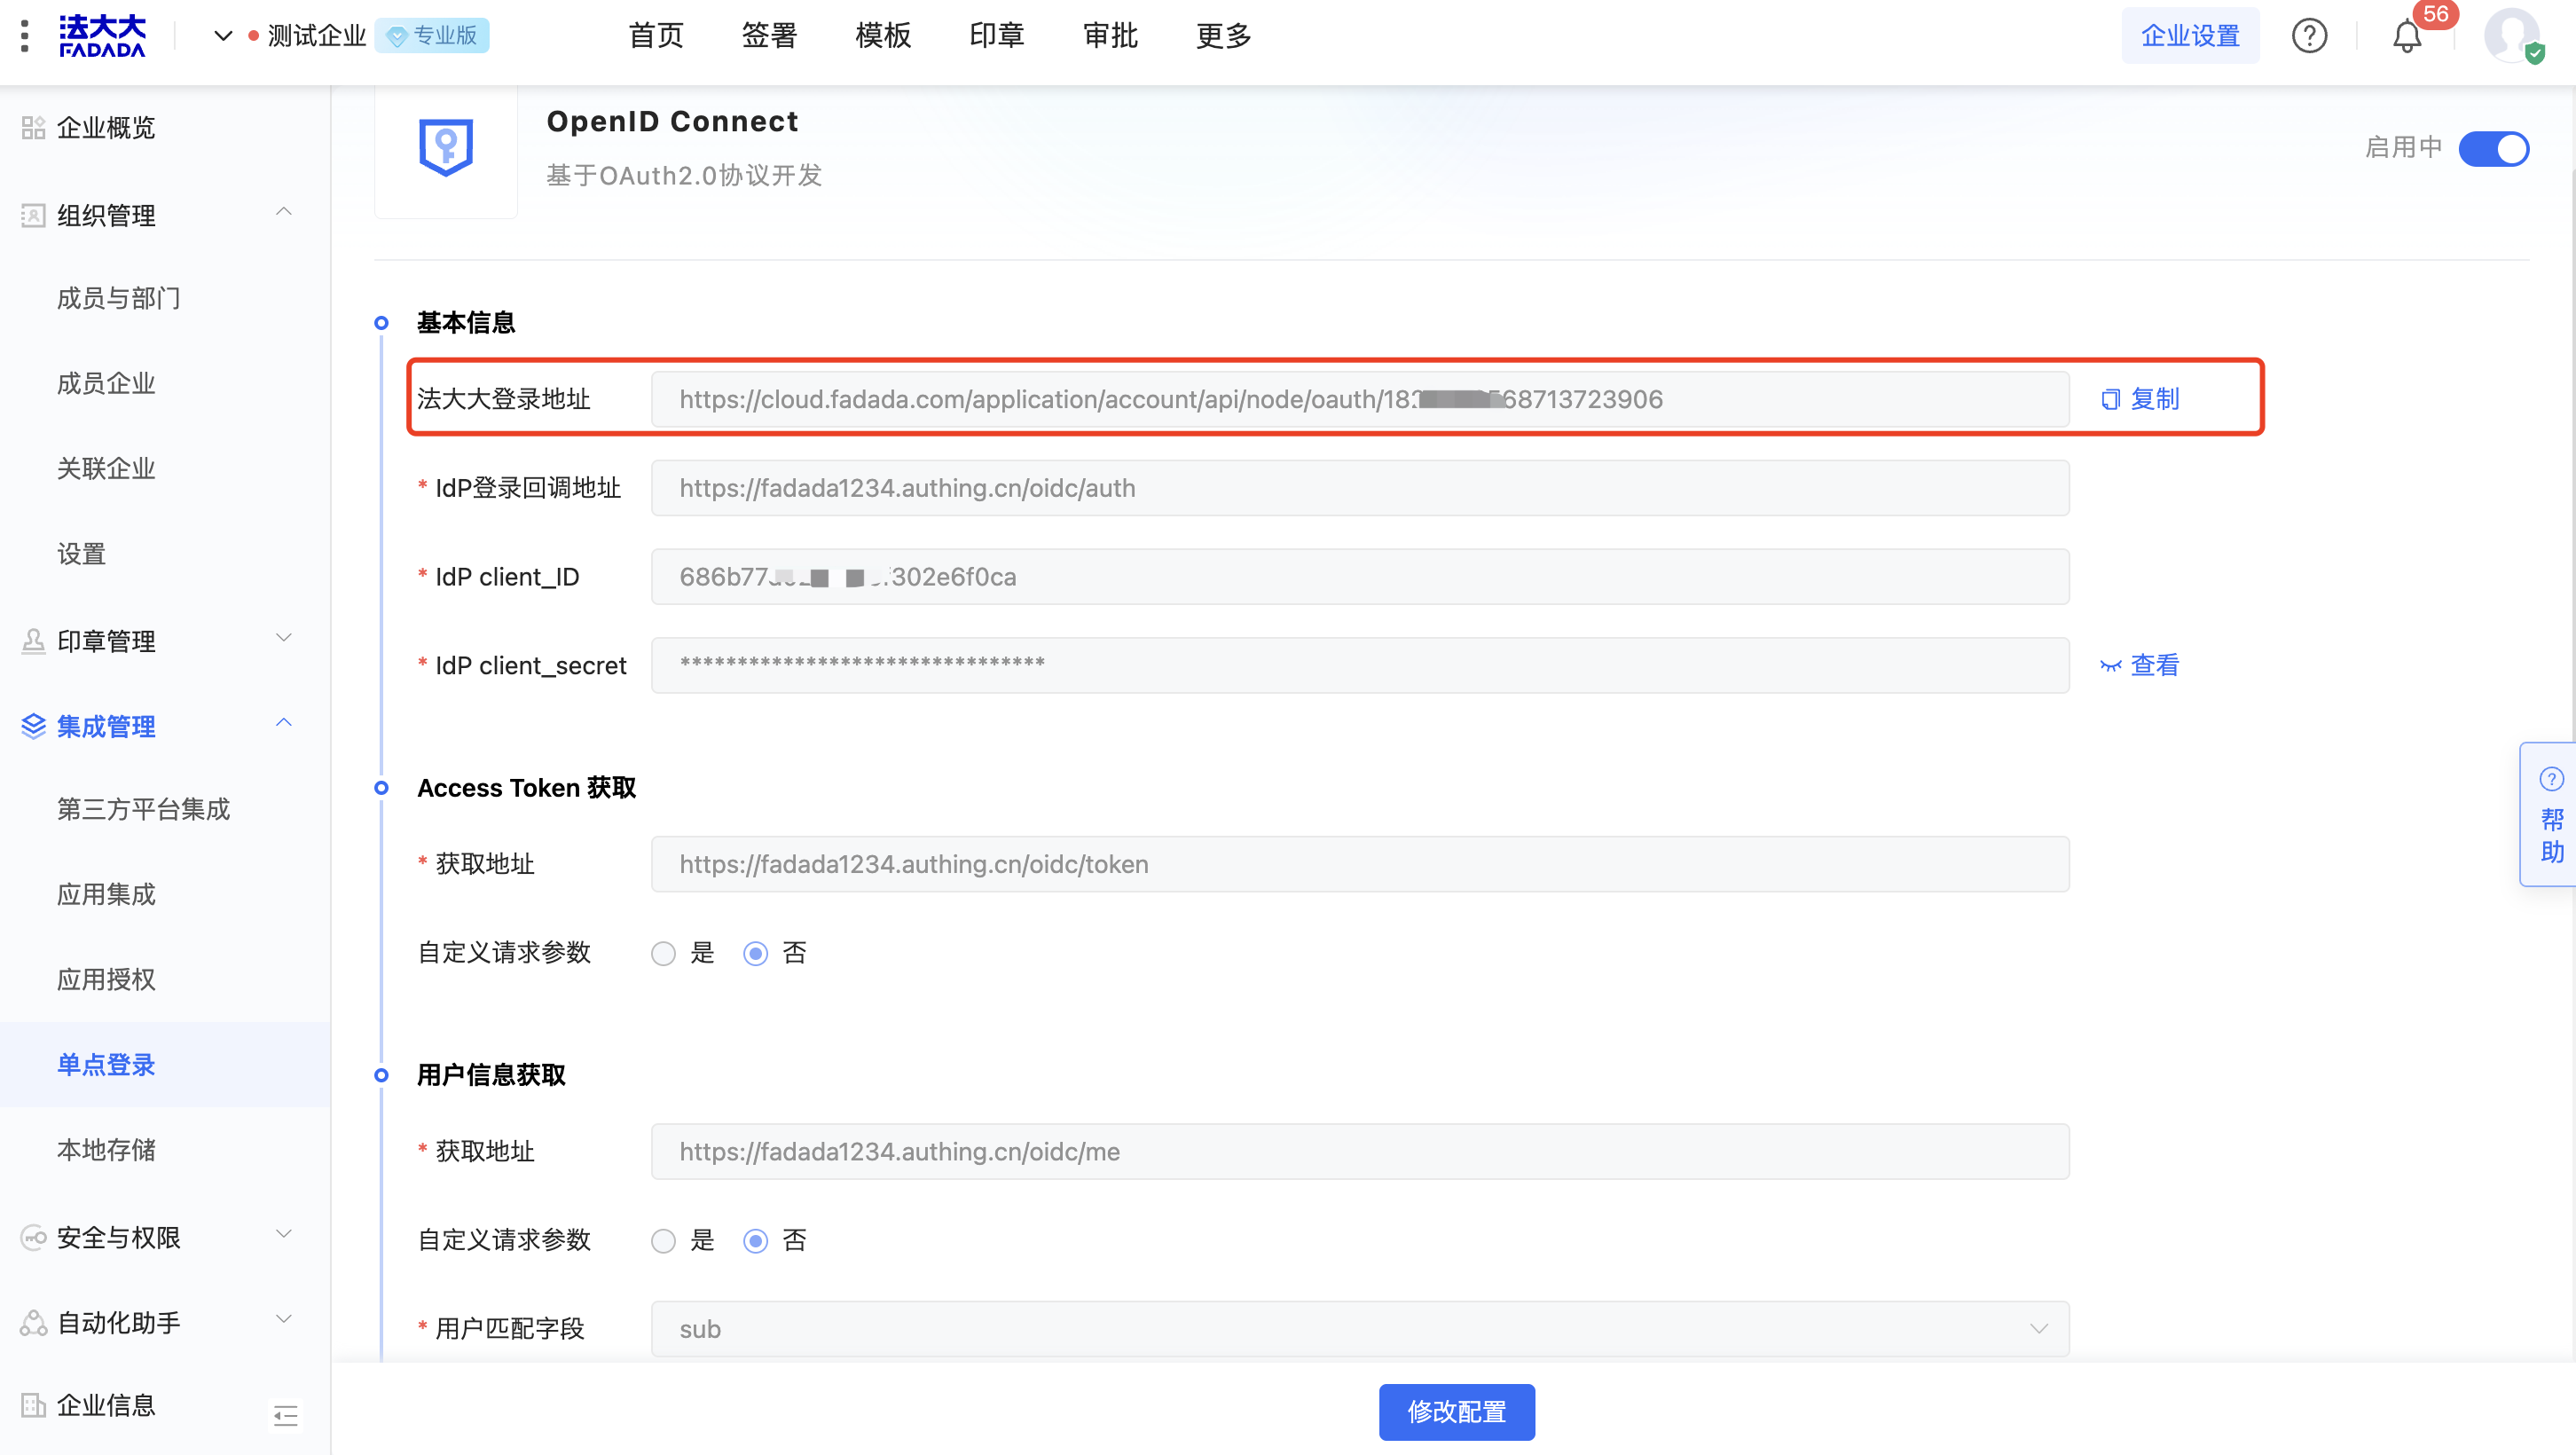This screenshot has width=2576, height=1455.
Task: Open 设置 under 组织管理
Action: [x=81, y=554]
